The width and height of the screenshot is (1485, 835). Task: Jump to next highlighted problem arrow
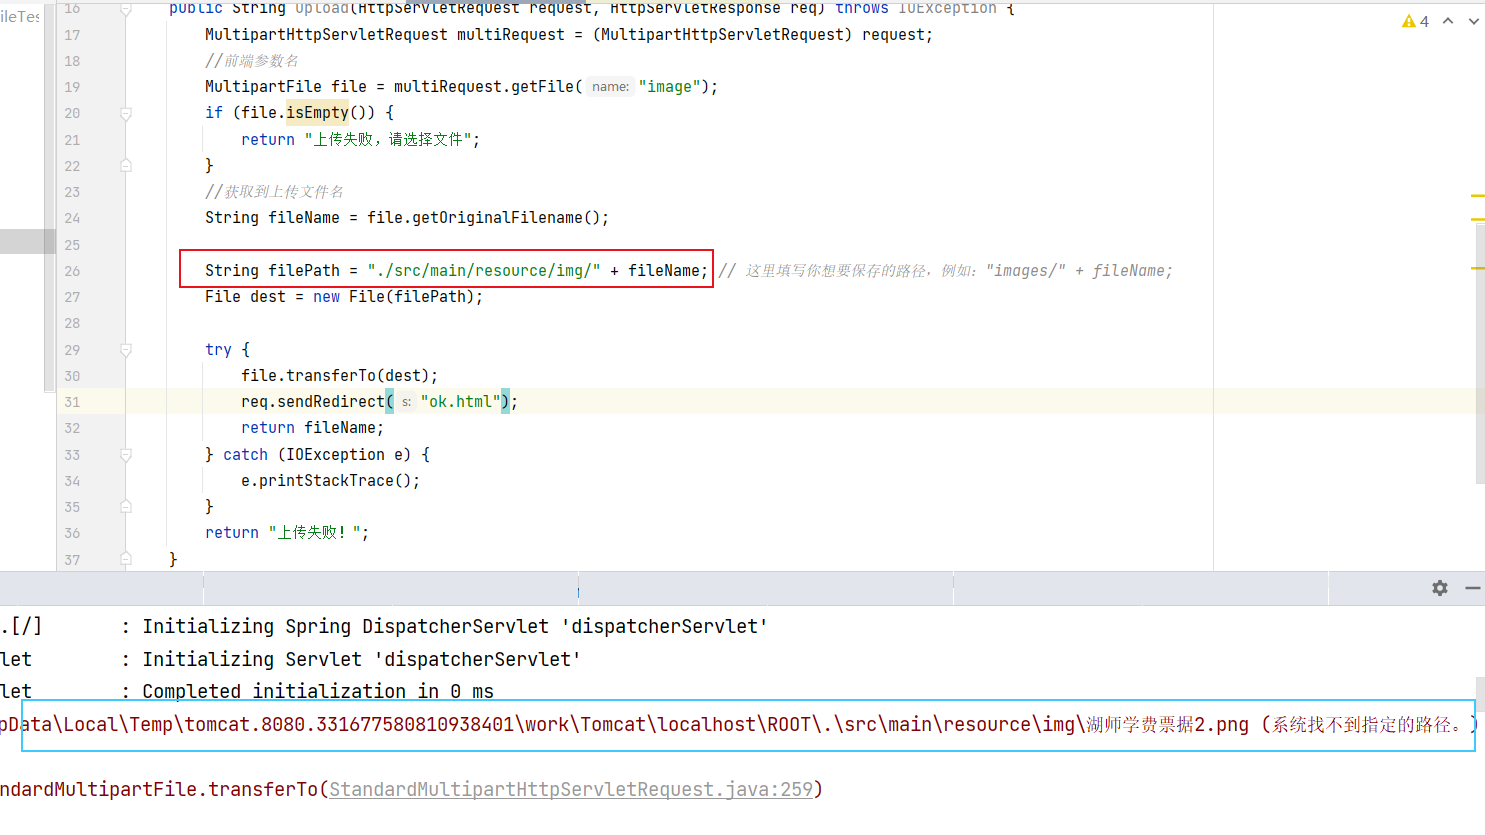pos(1473,21)
